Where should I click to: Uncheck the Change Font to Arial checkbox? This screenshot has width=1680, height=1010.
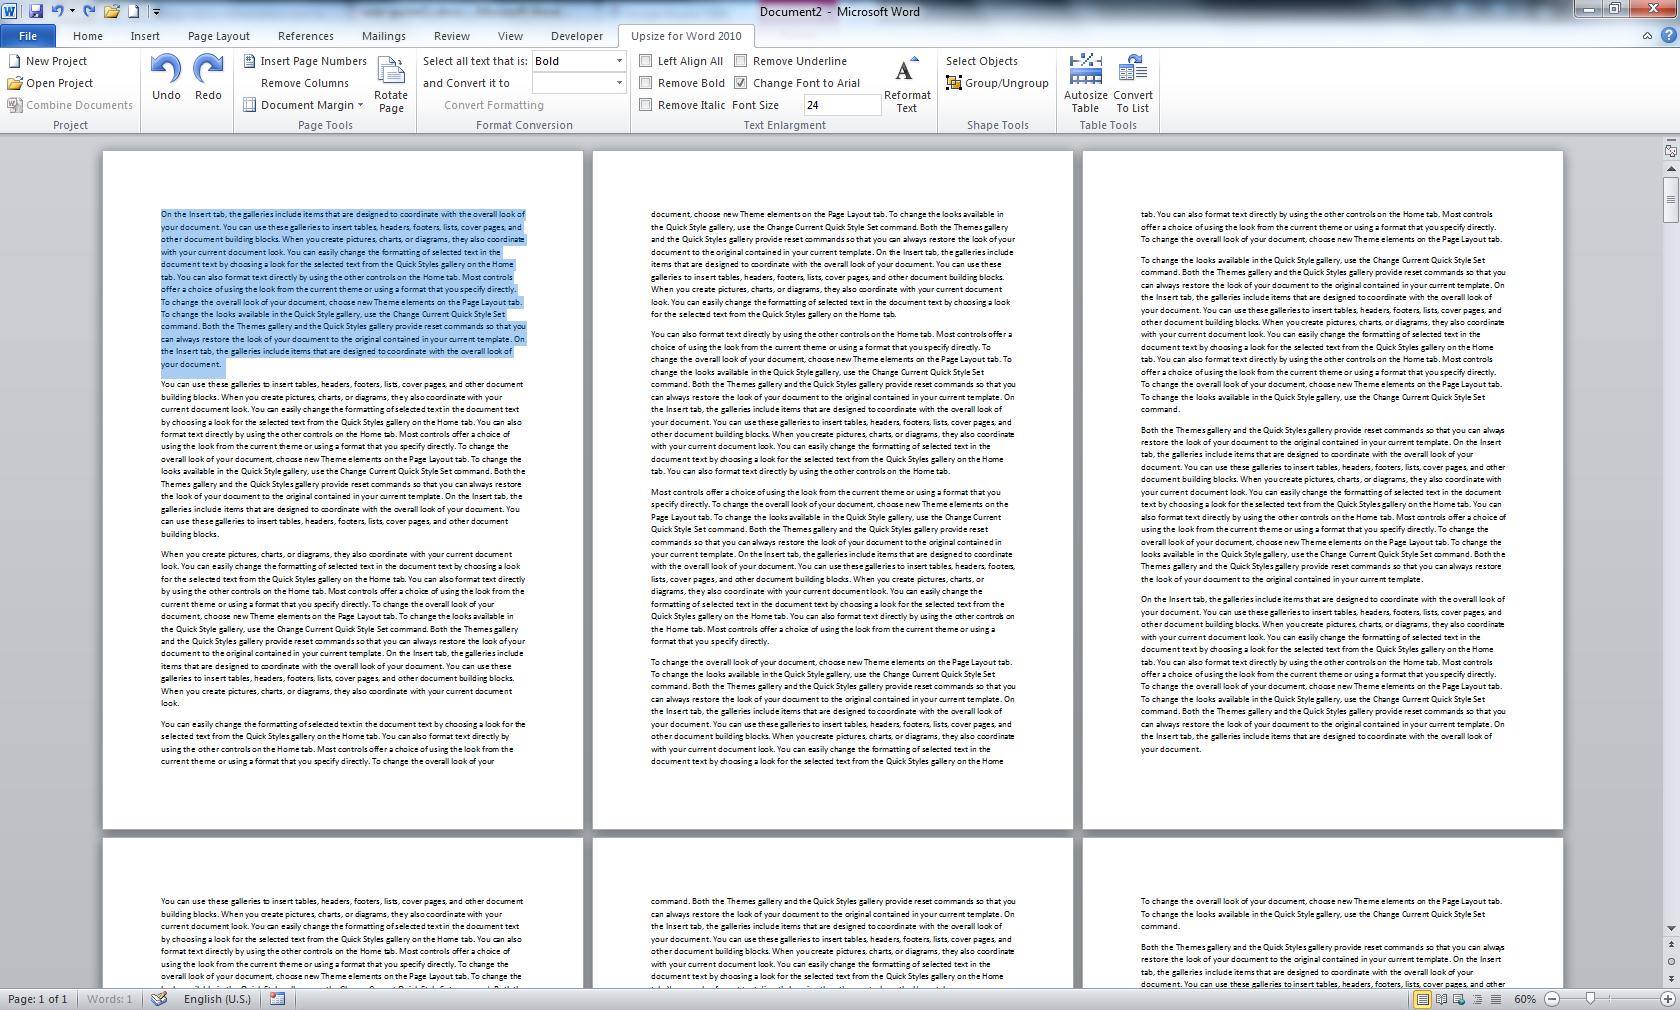tap(741, 83)
